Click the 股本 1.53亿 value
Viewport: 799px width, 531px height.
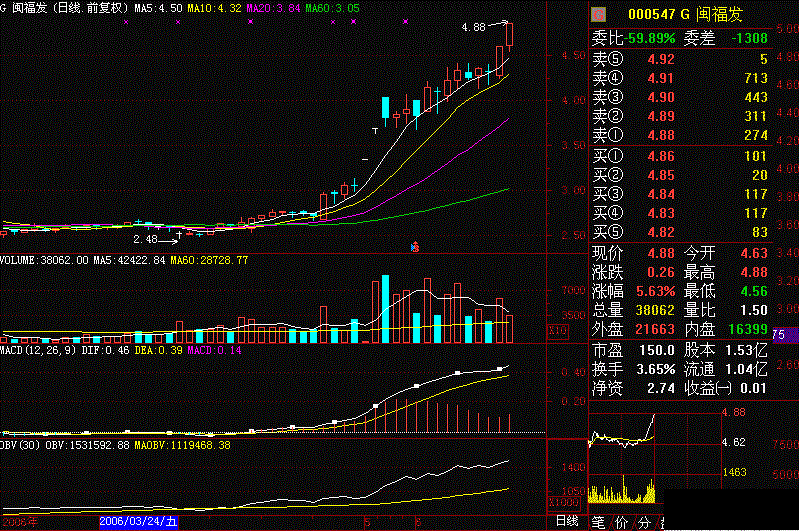tap(749, 350)
